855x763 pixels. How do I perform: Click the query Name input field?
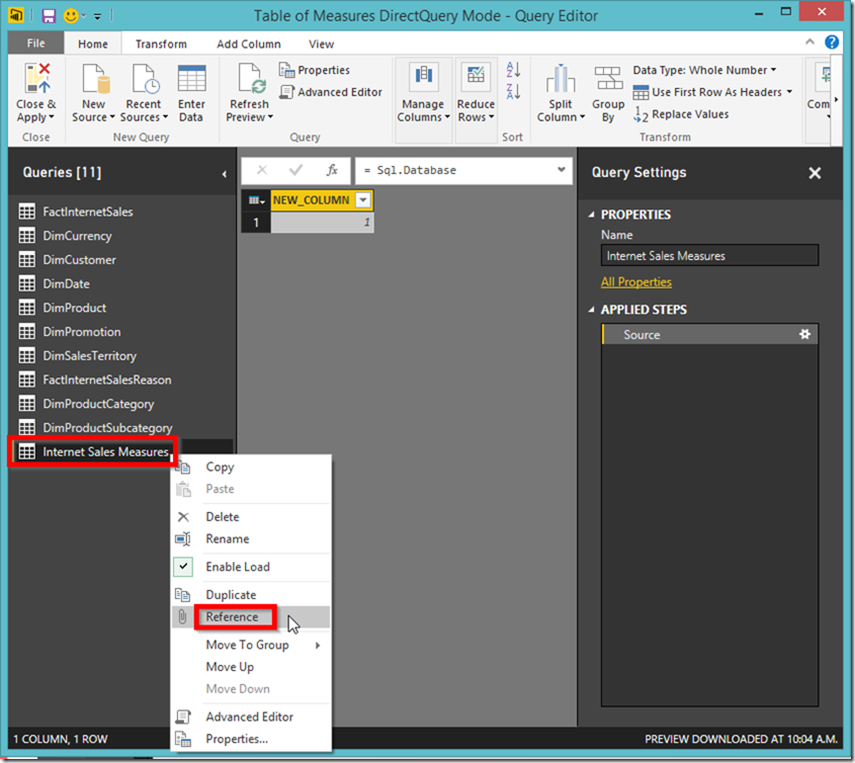[709, 255]
